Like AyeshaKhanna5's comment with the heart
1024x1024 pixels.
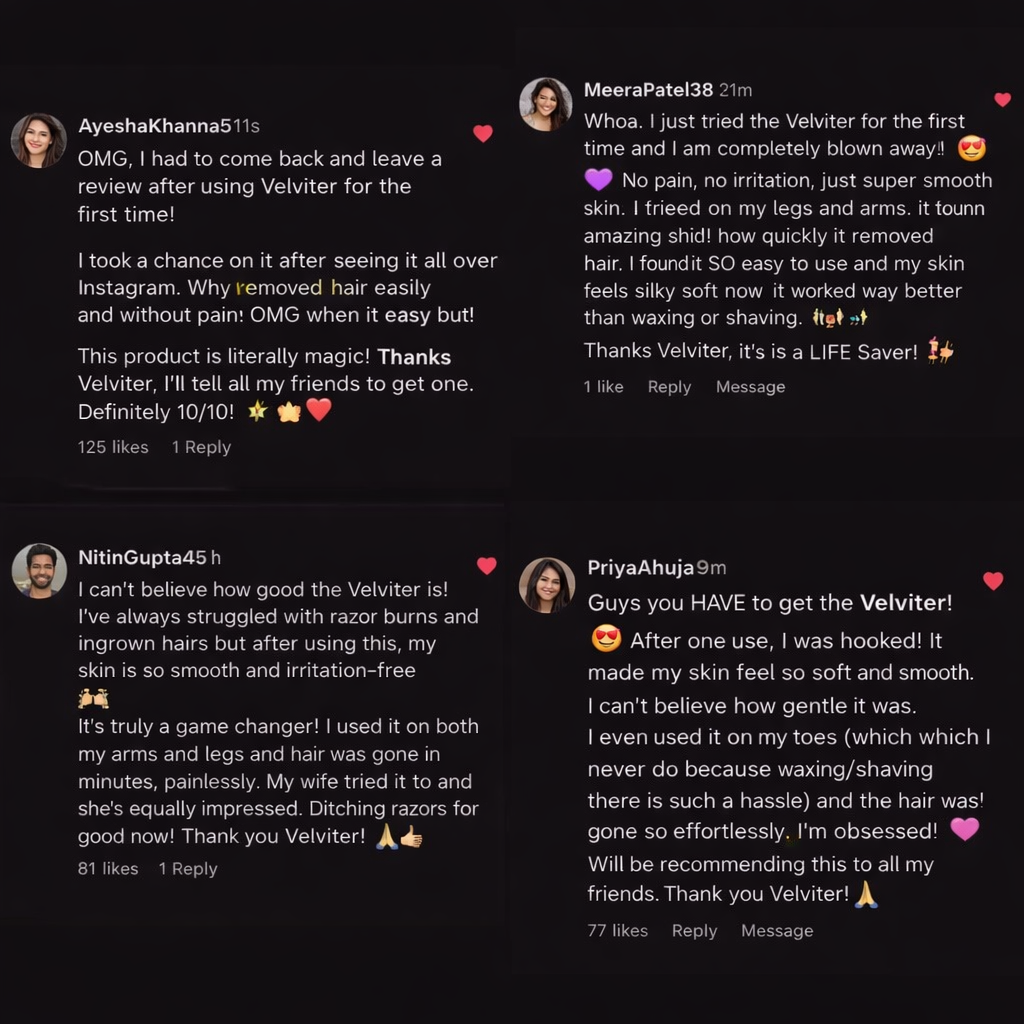tap(483, 133)
